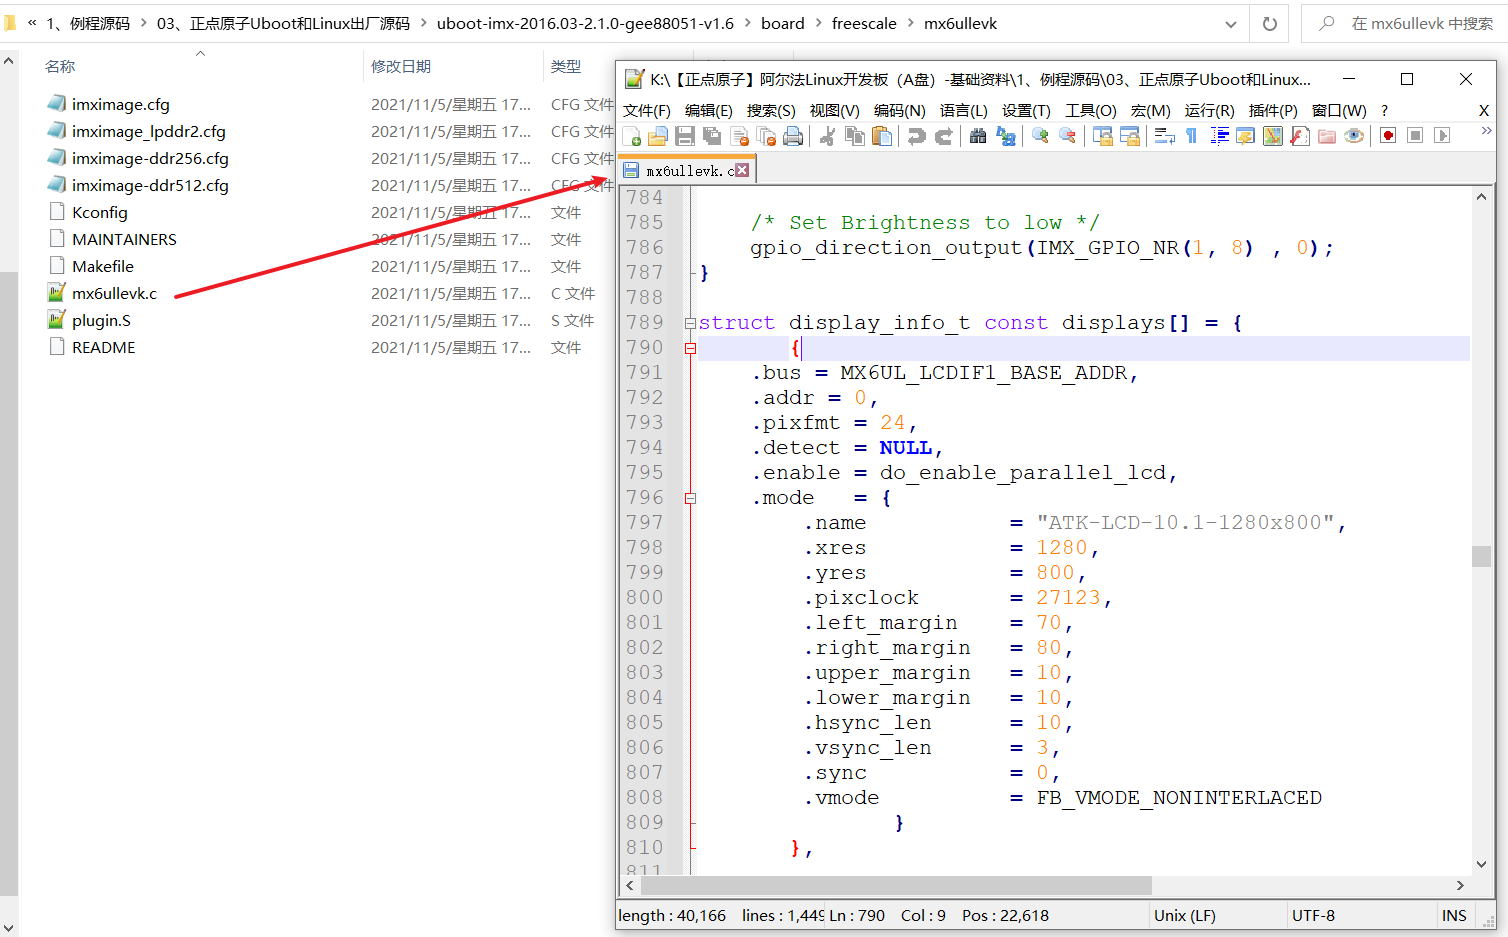Image resolution: width=1508 pixels, height=937 pixels.
Task: Click the Unix (LF) status bar field
Action: click(x=1216, y=915)
